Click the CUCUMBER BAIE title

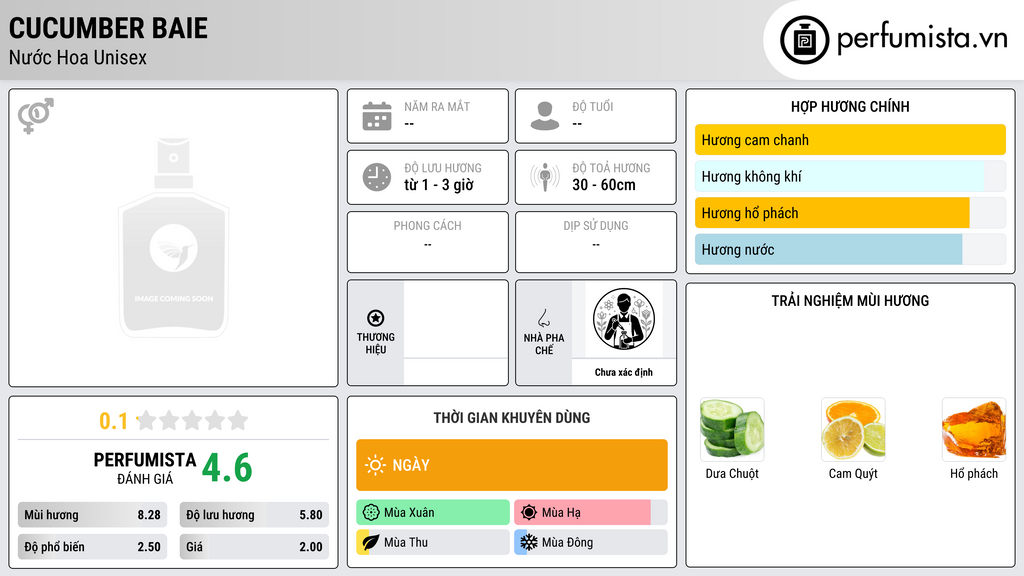pyautogui.click(x=108, y=28)
